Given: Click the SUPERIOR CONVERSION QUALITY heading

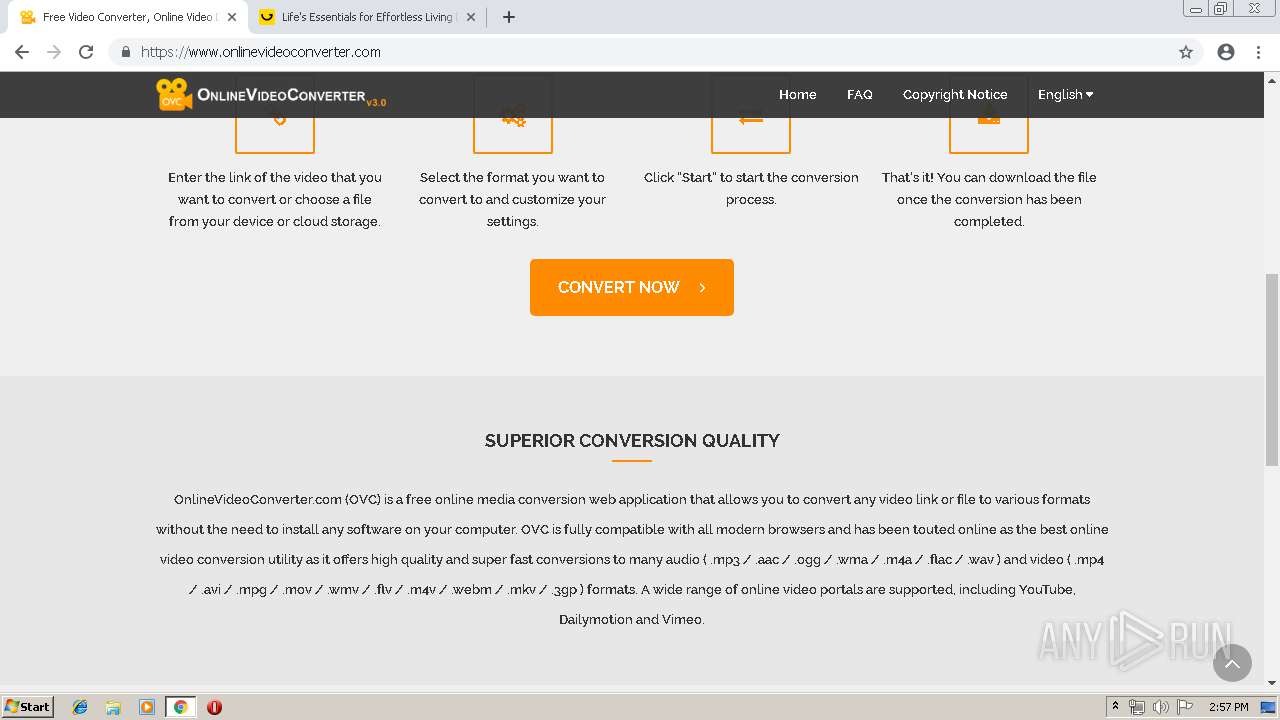Looking at the screenshot, I should (x=632, y=440).
